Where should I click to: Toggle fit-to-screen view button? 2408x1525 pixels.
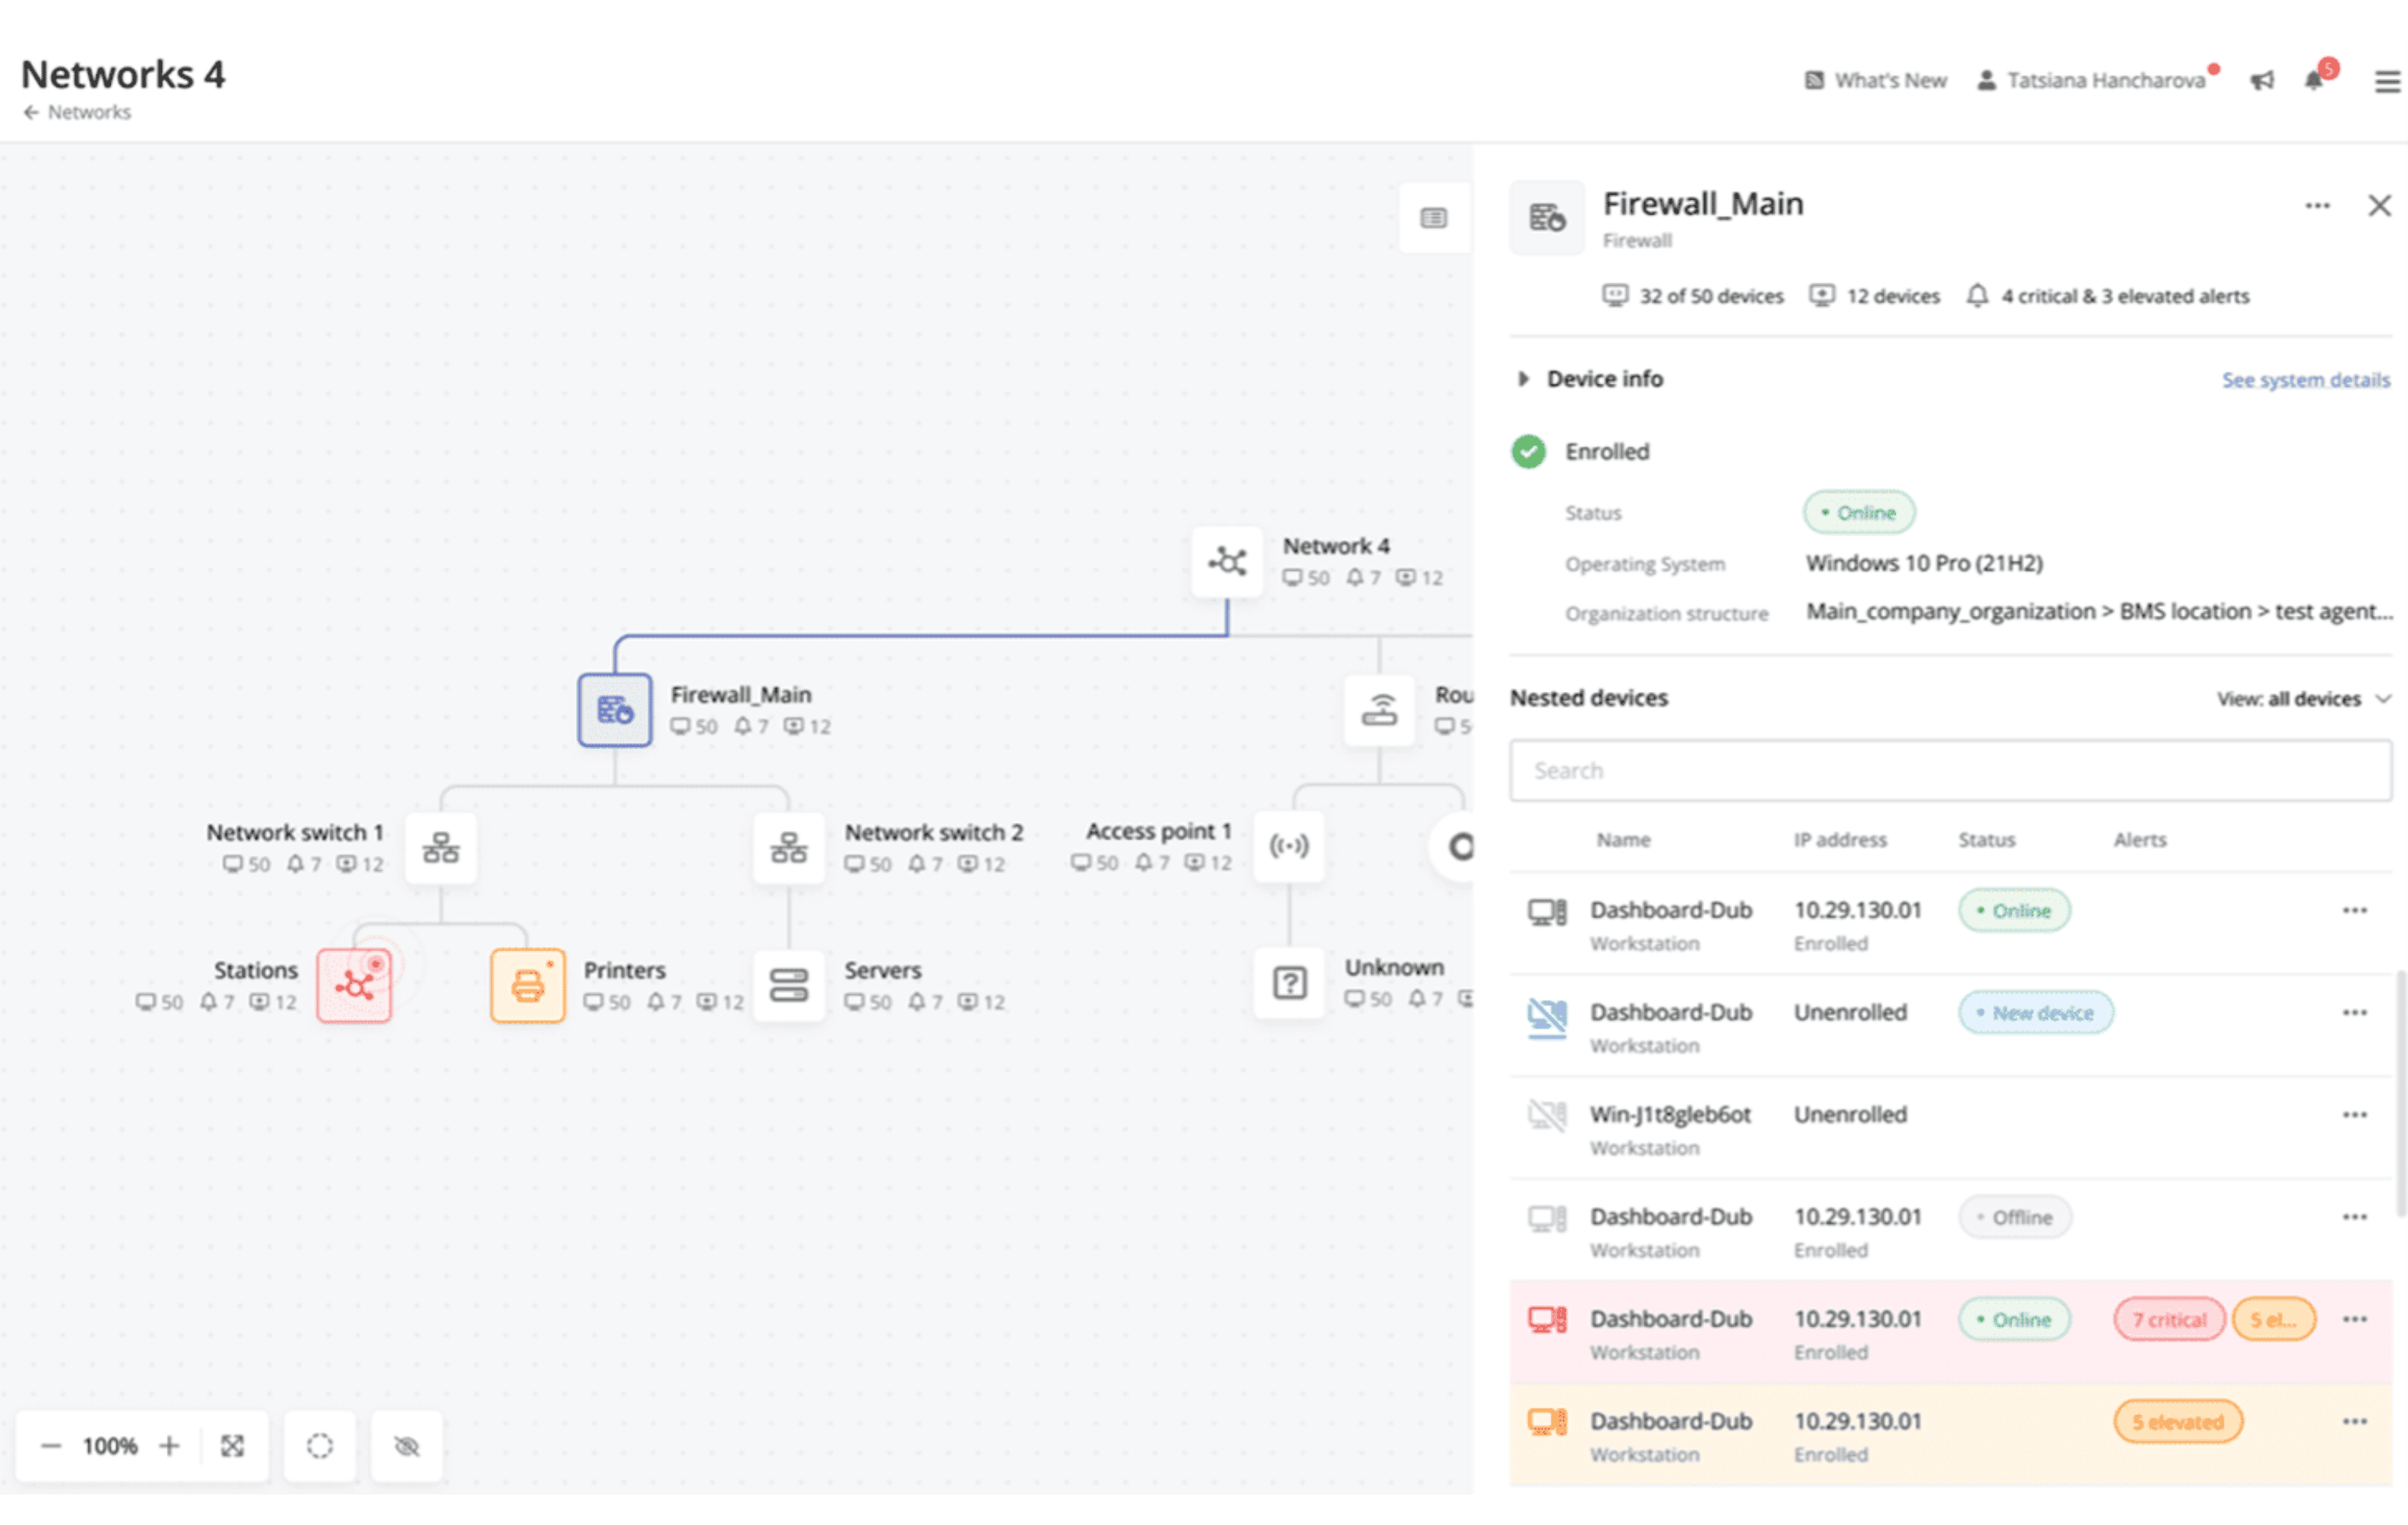pyautogui.click(x=232, y=1446)
